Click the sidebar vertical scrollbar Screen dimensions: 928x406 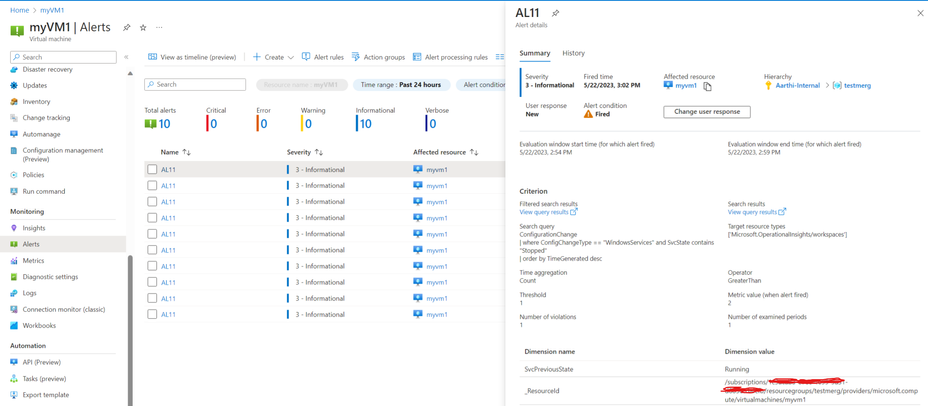130,328
